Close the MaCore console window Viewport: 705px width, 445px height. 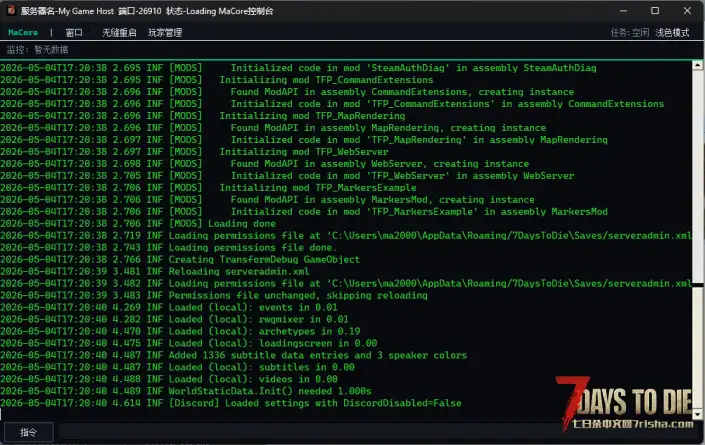click(687, 11)
